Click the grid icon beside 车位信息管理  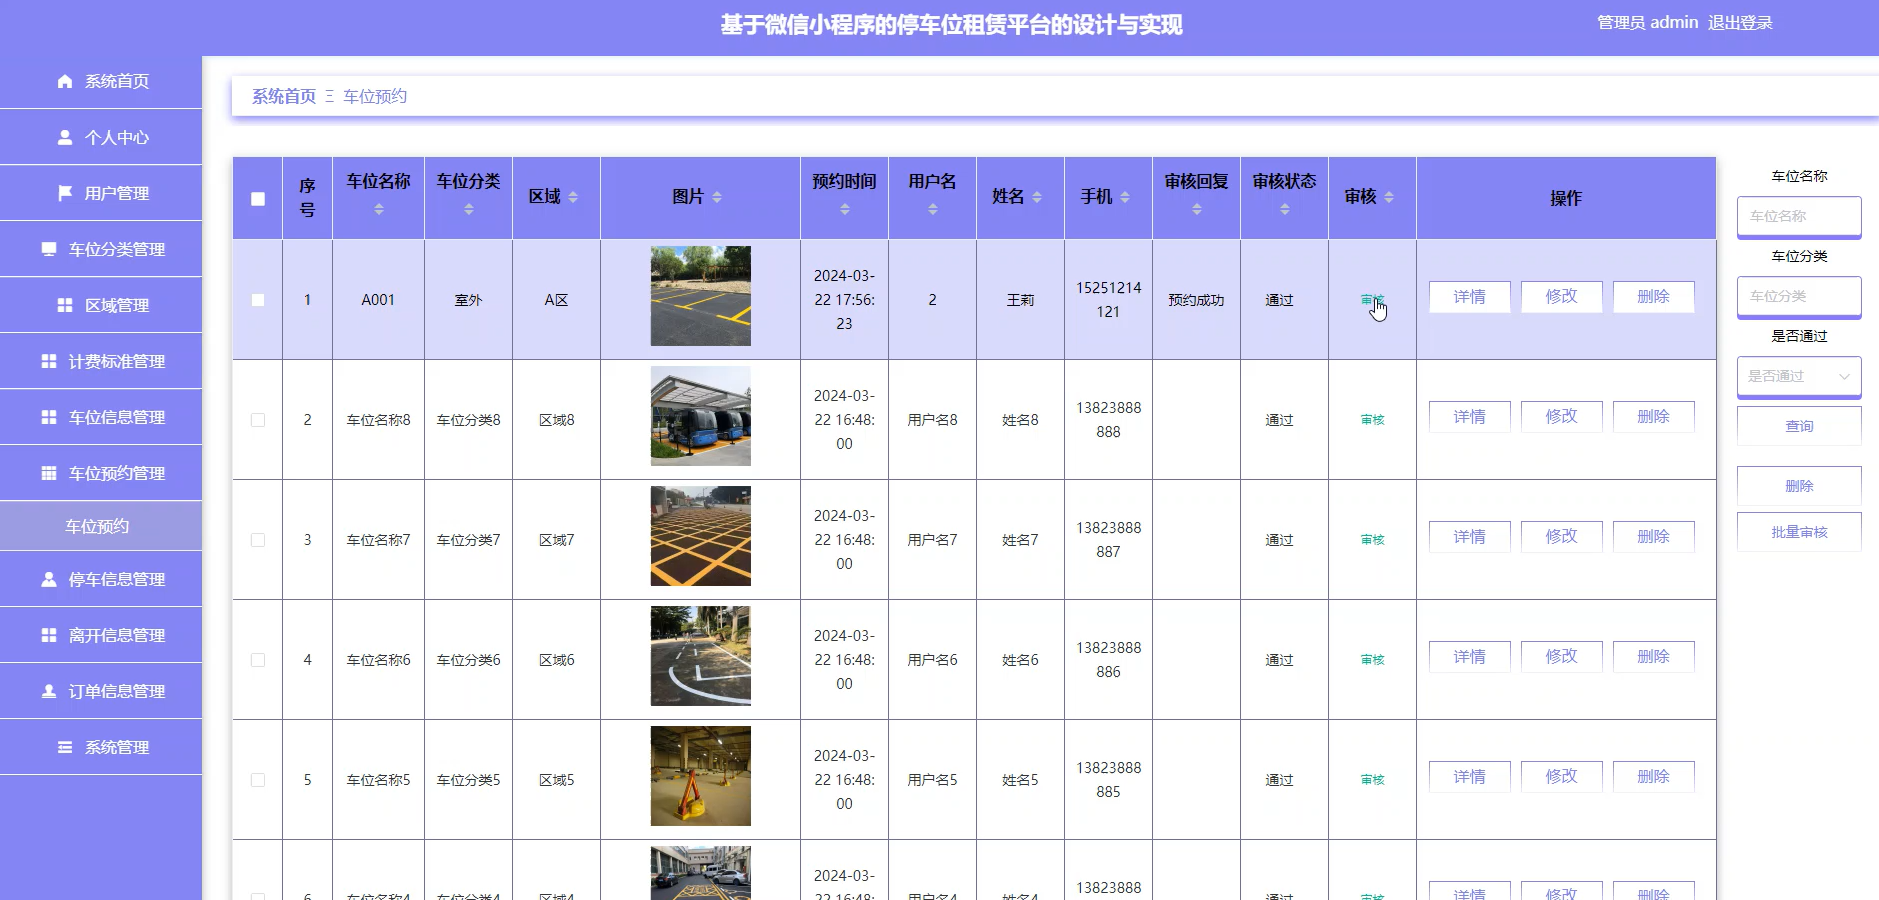click(x=49, y=417)
